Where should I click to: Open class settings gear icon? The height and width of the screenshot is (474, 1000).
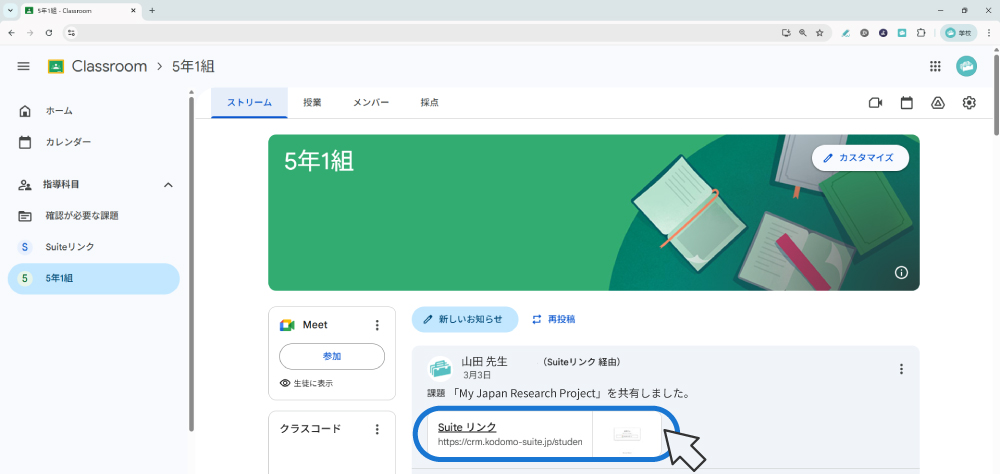969,103
